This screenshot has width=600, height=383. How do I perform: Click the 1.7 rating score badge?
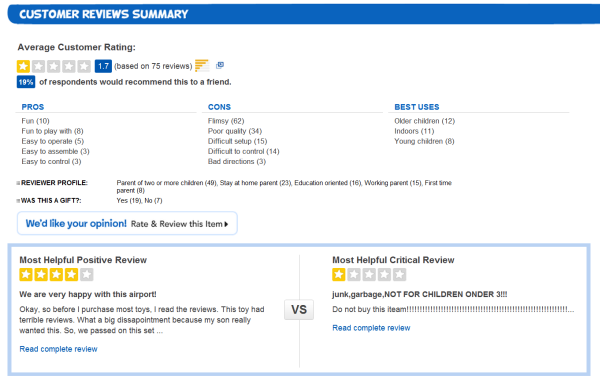pos(103,66)
